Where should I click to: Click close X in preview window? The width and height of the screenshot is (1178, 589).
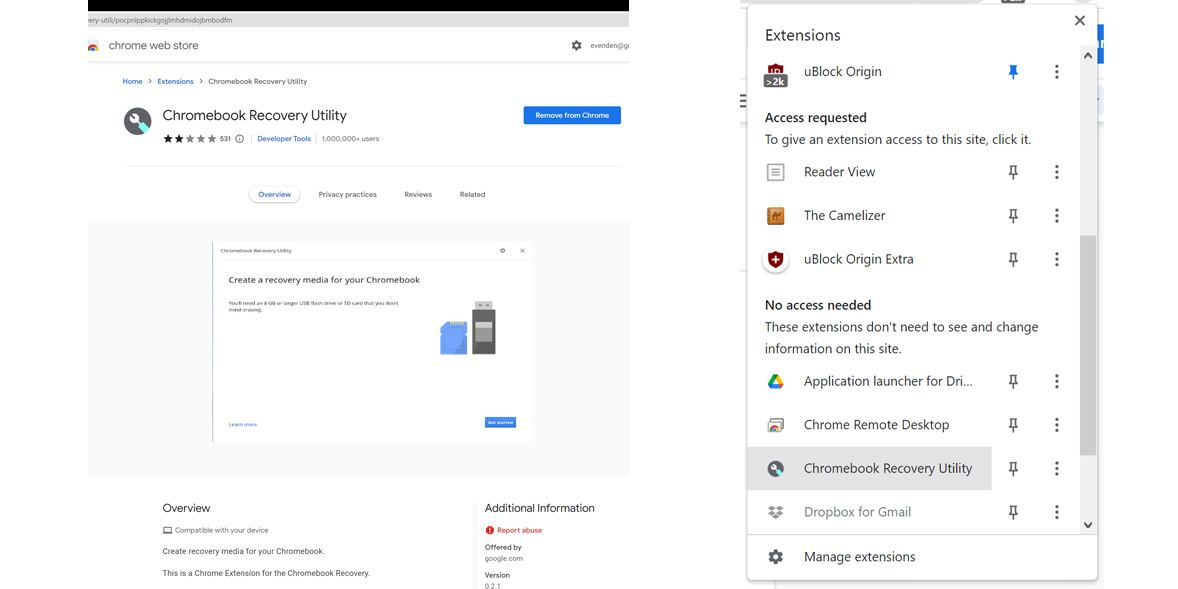[x=522, y=250]
